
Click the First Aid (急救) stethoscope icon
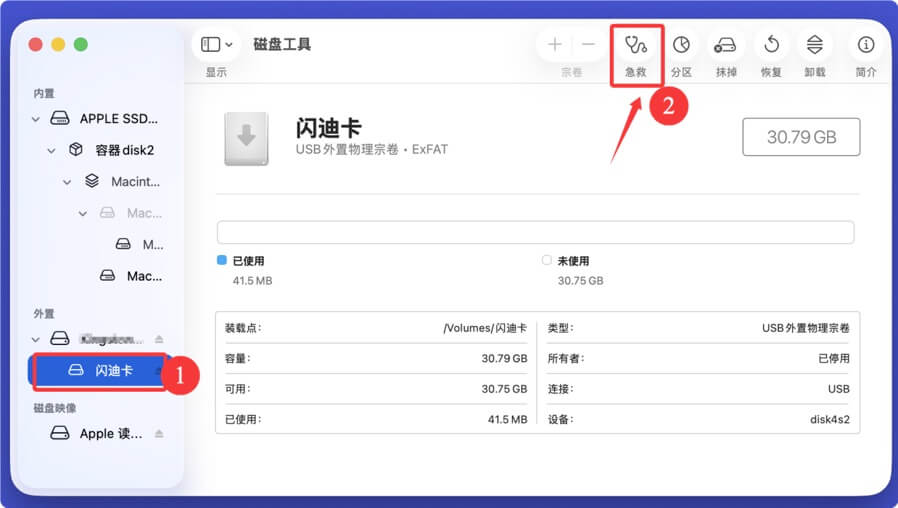(x=636, y=45)
